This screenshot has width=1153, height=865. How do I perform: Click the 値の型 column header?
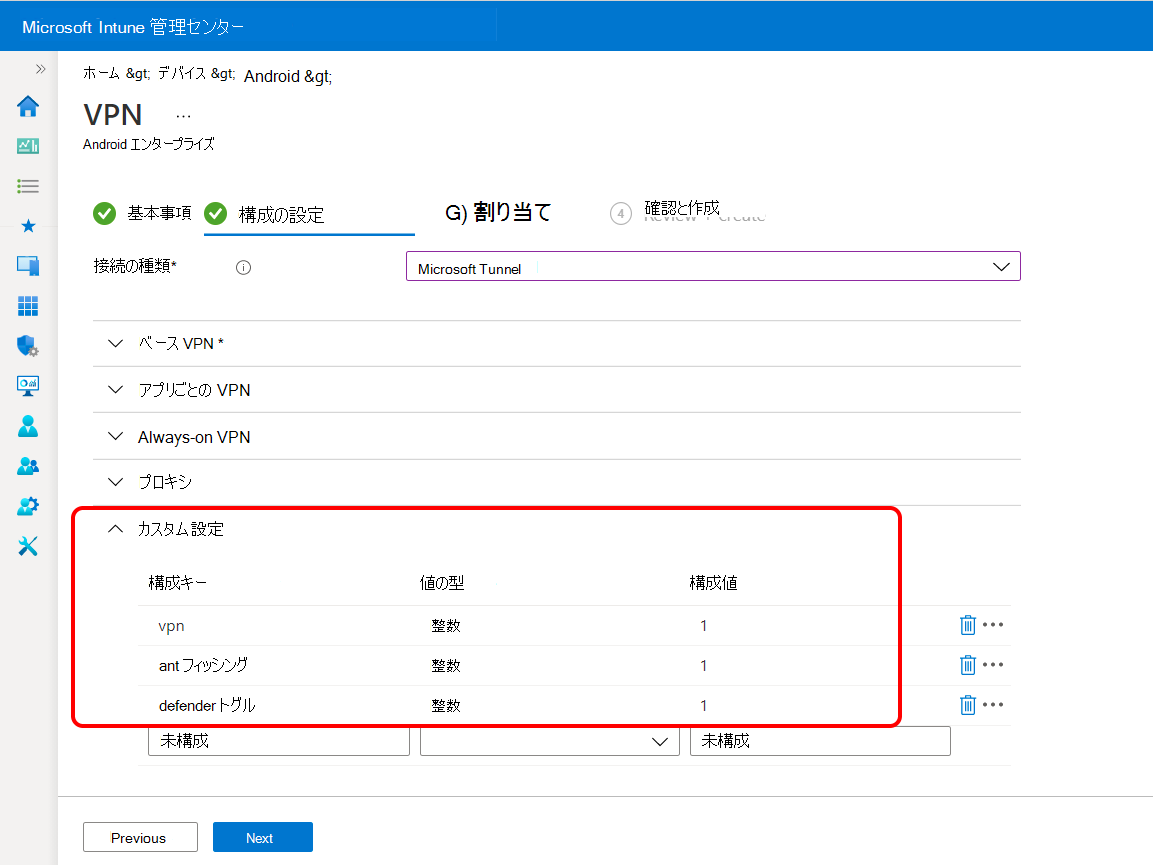tap(442, 583)
